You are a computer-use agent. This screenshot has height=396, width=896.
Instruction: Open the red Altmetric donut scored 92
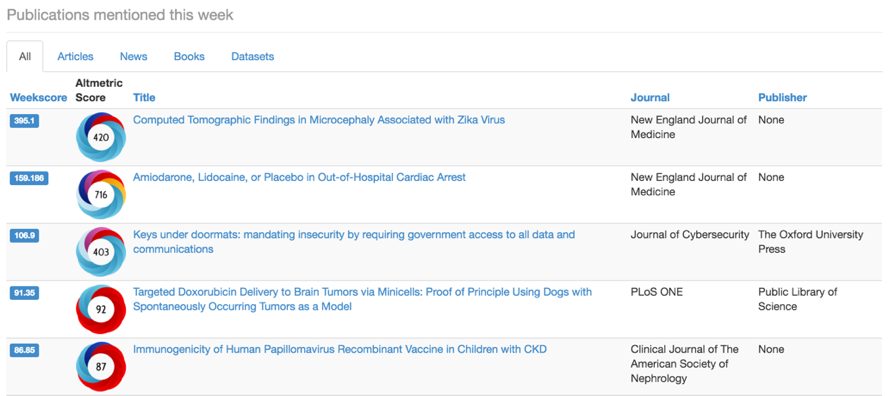pos(101,309)
